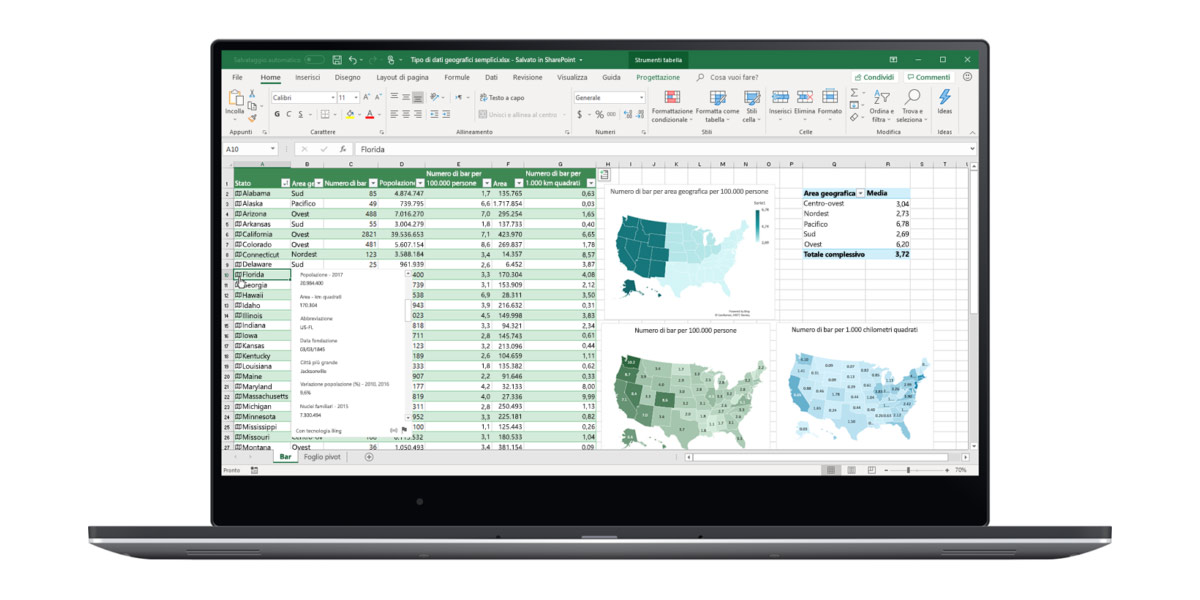Viewport: 1200px width, 600px height.
Task: Open the Calibri font name dropdown
Action: [333, 97]
